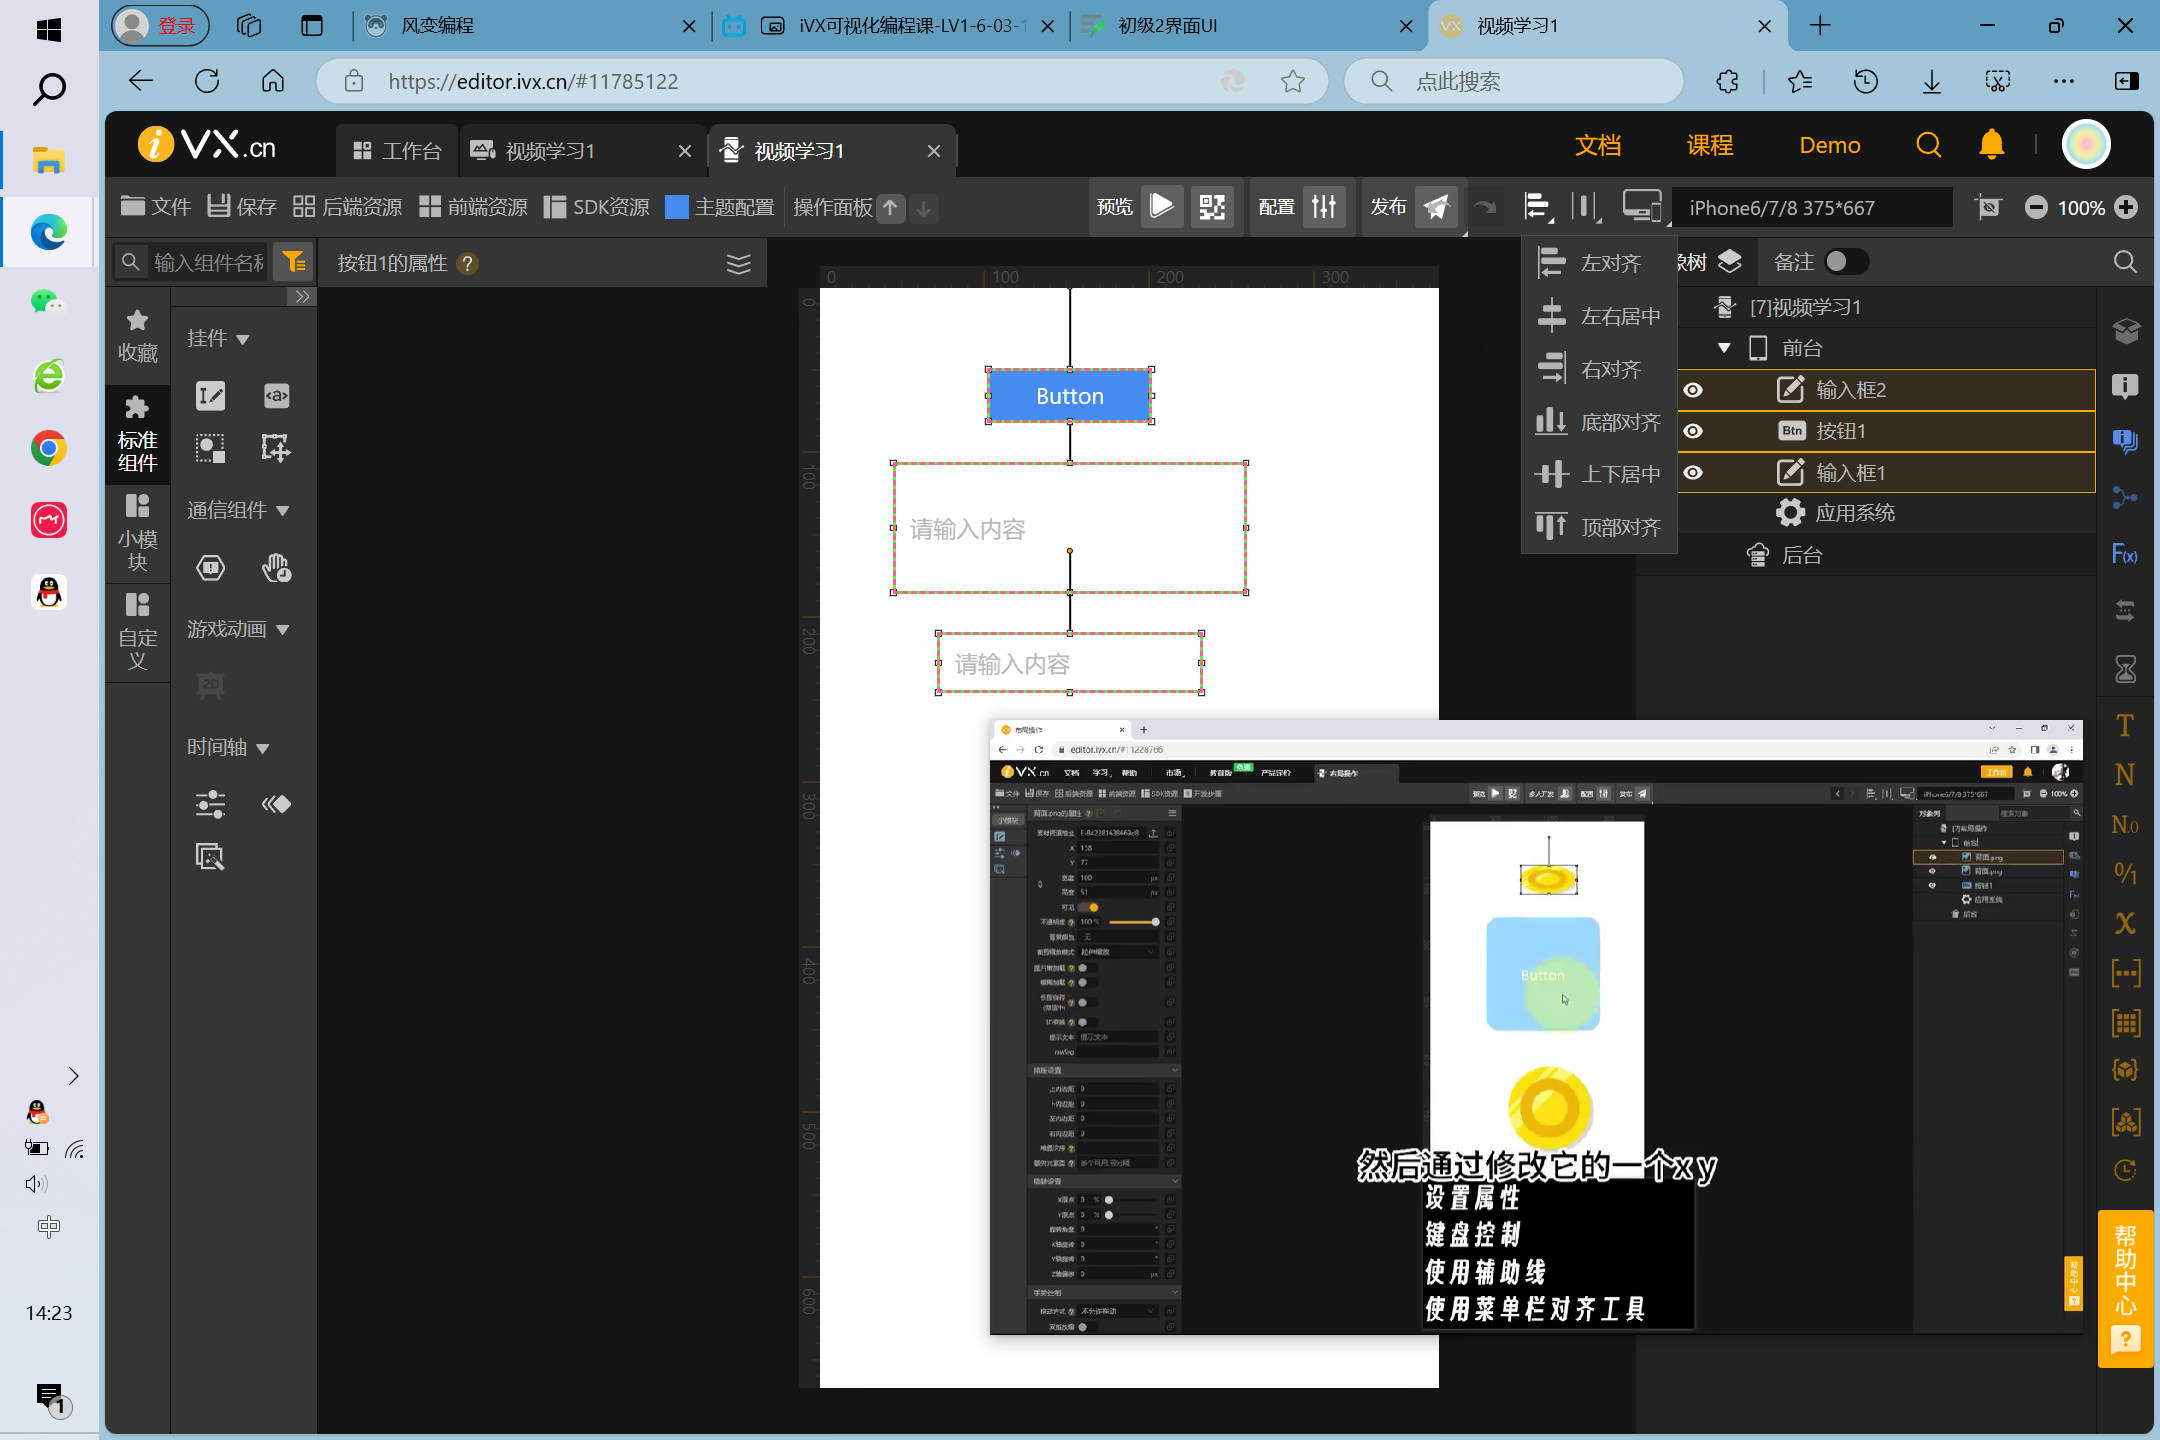Screen dimensions: 2160x1440
Task: Open the 文档 link in header
Action: (1598, 145)
